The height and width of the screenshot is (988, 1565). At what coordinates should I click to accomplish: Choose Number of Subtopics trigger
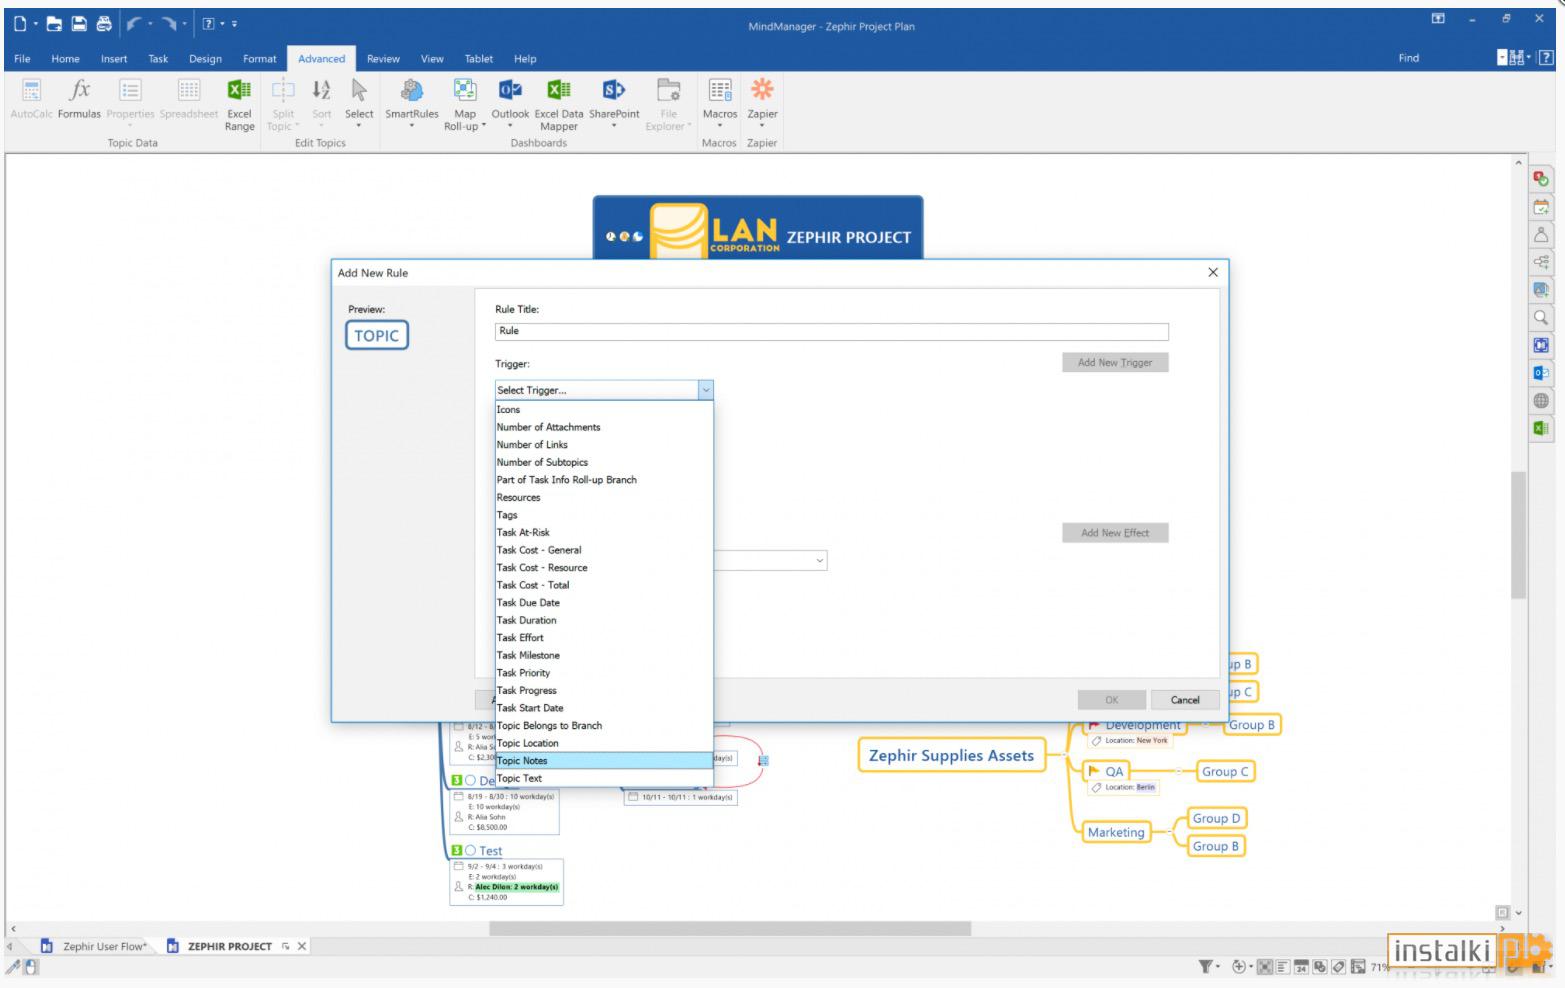point(604,463)
